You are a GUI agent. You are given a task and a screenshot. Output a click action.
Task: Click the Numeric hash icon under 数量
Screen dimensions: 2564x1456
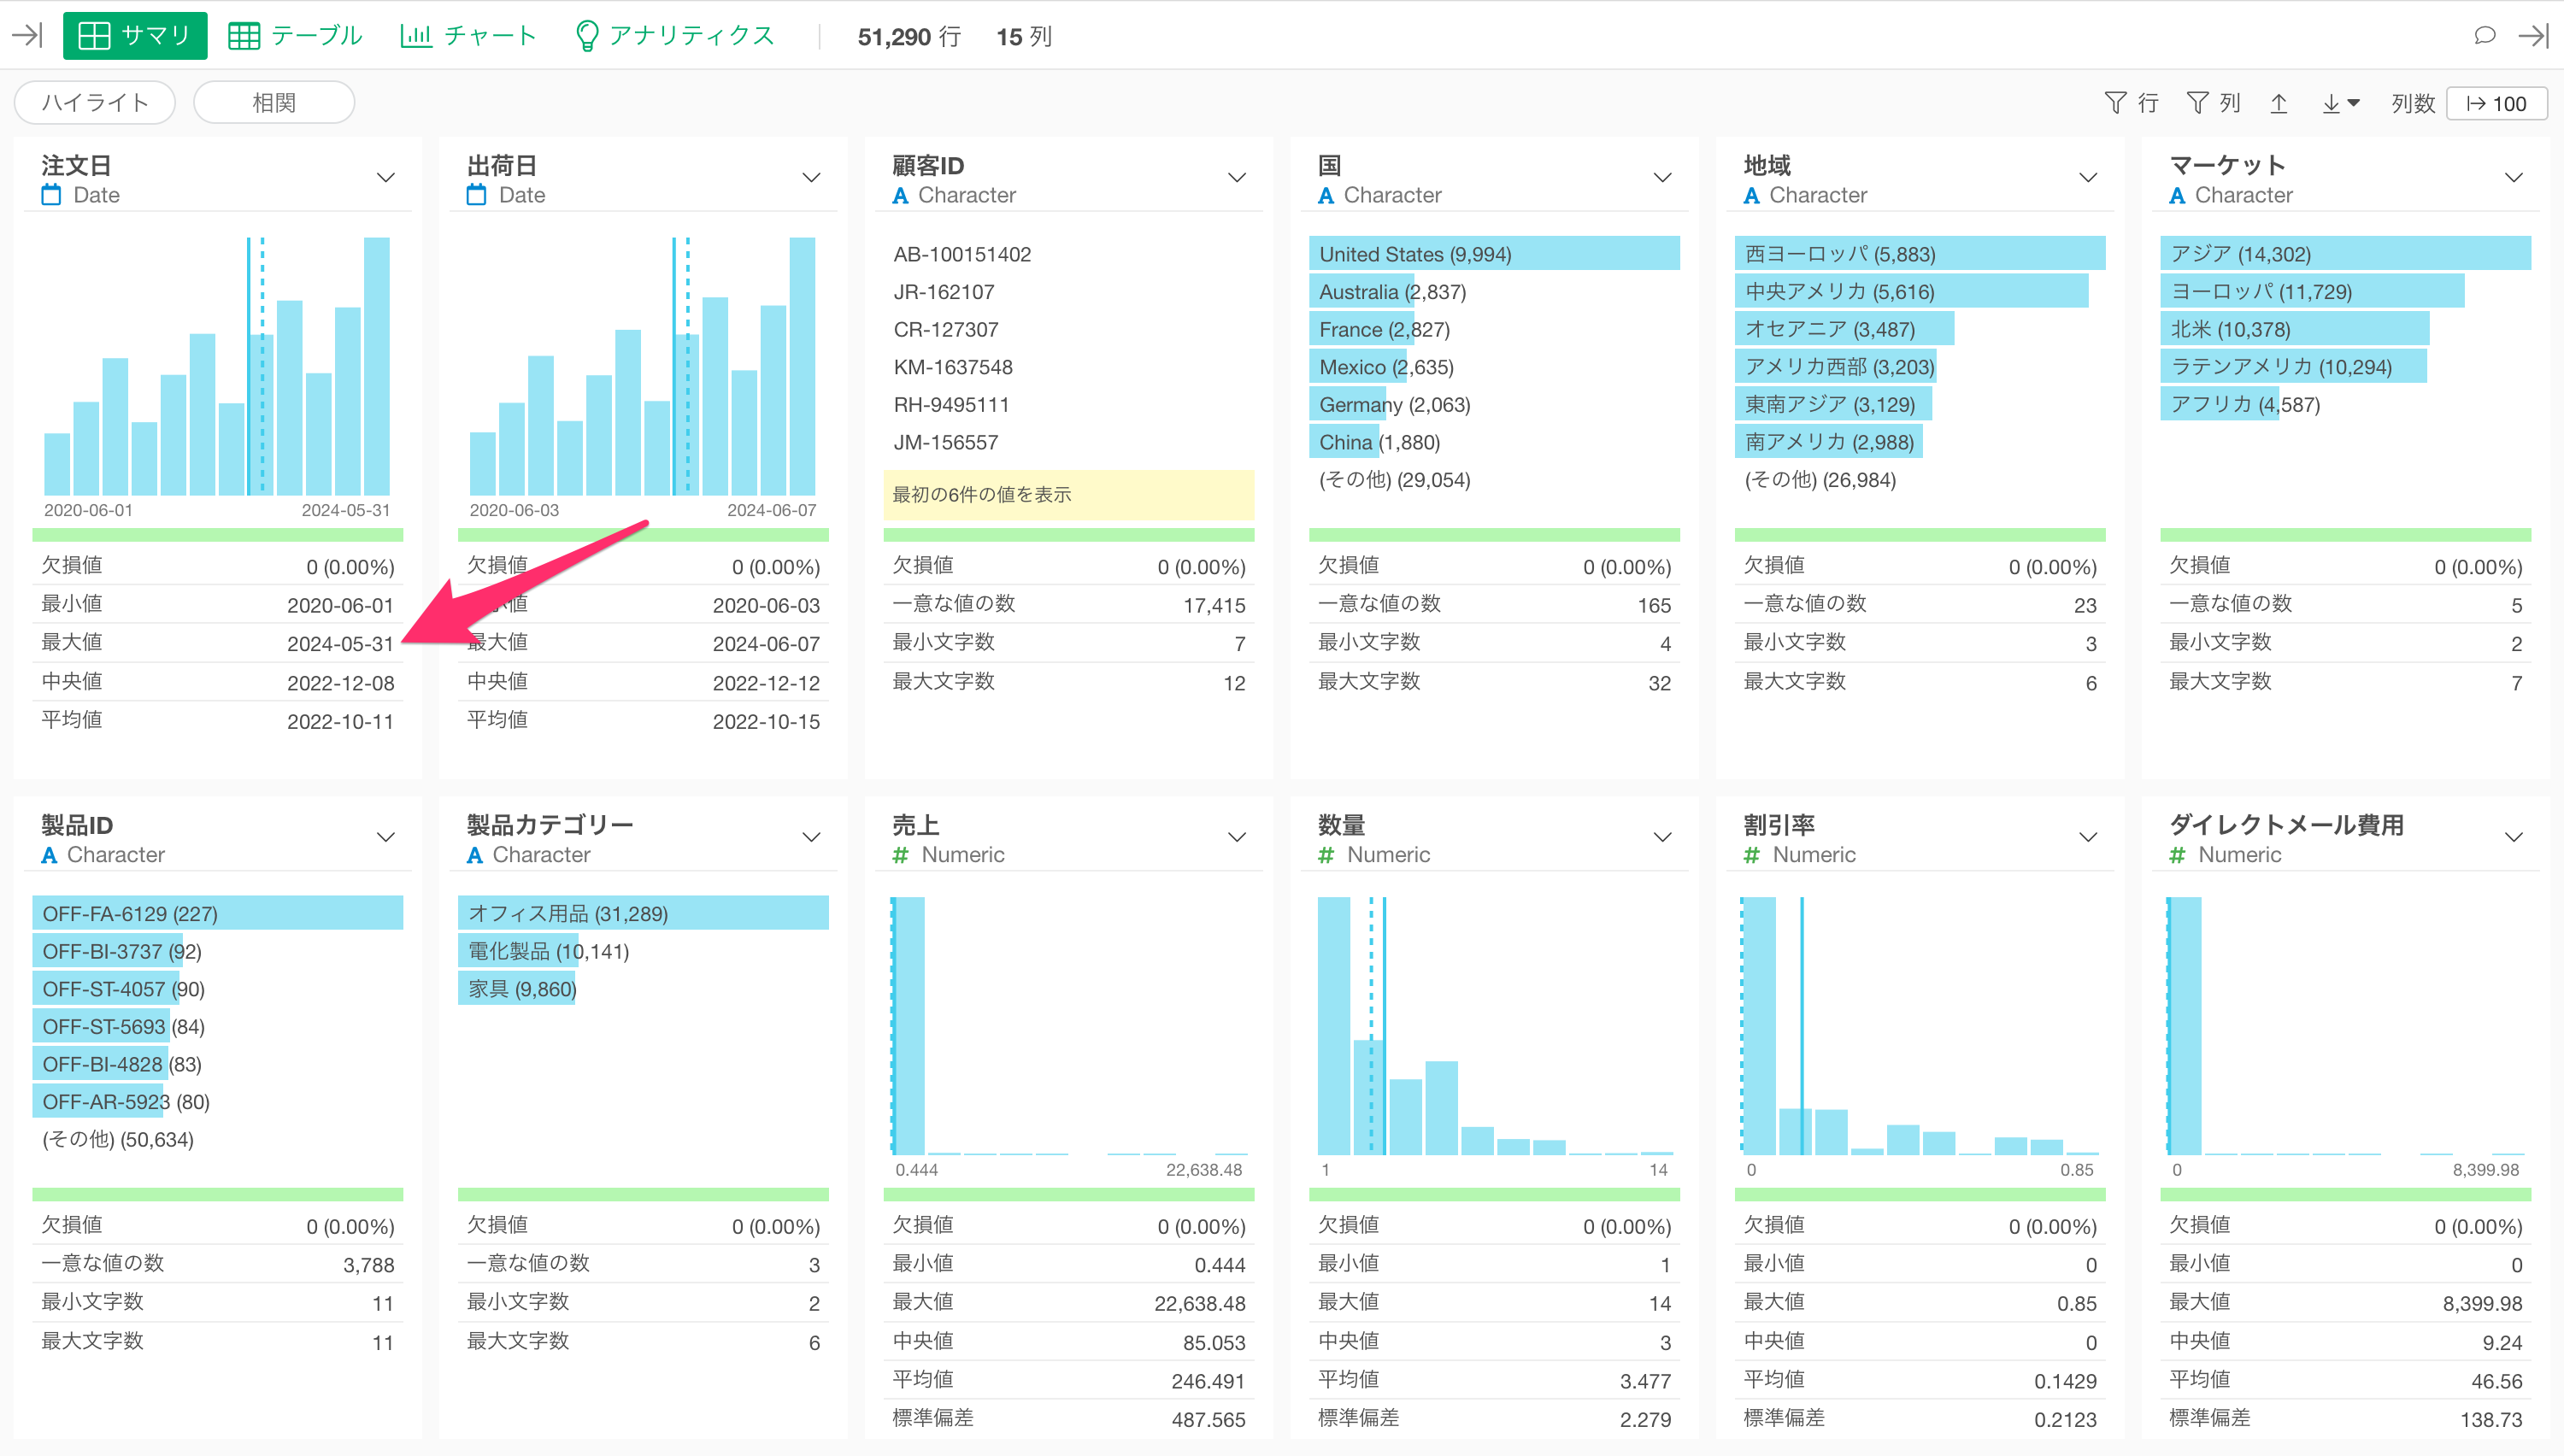point(1326,855)
